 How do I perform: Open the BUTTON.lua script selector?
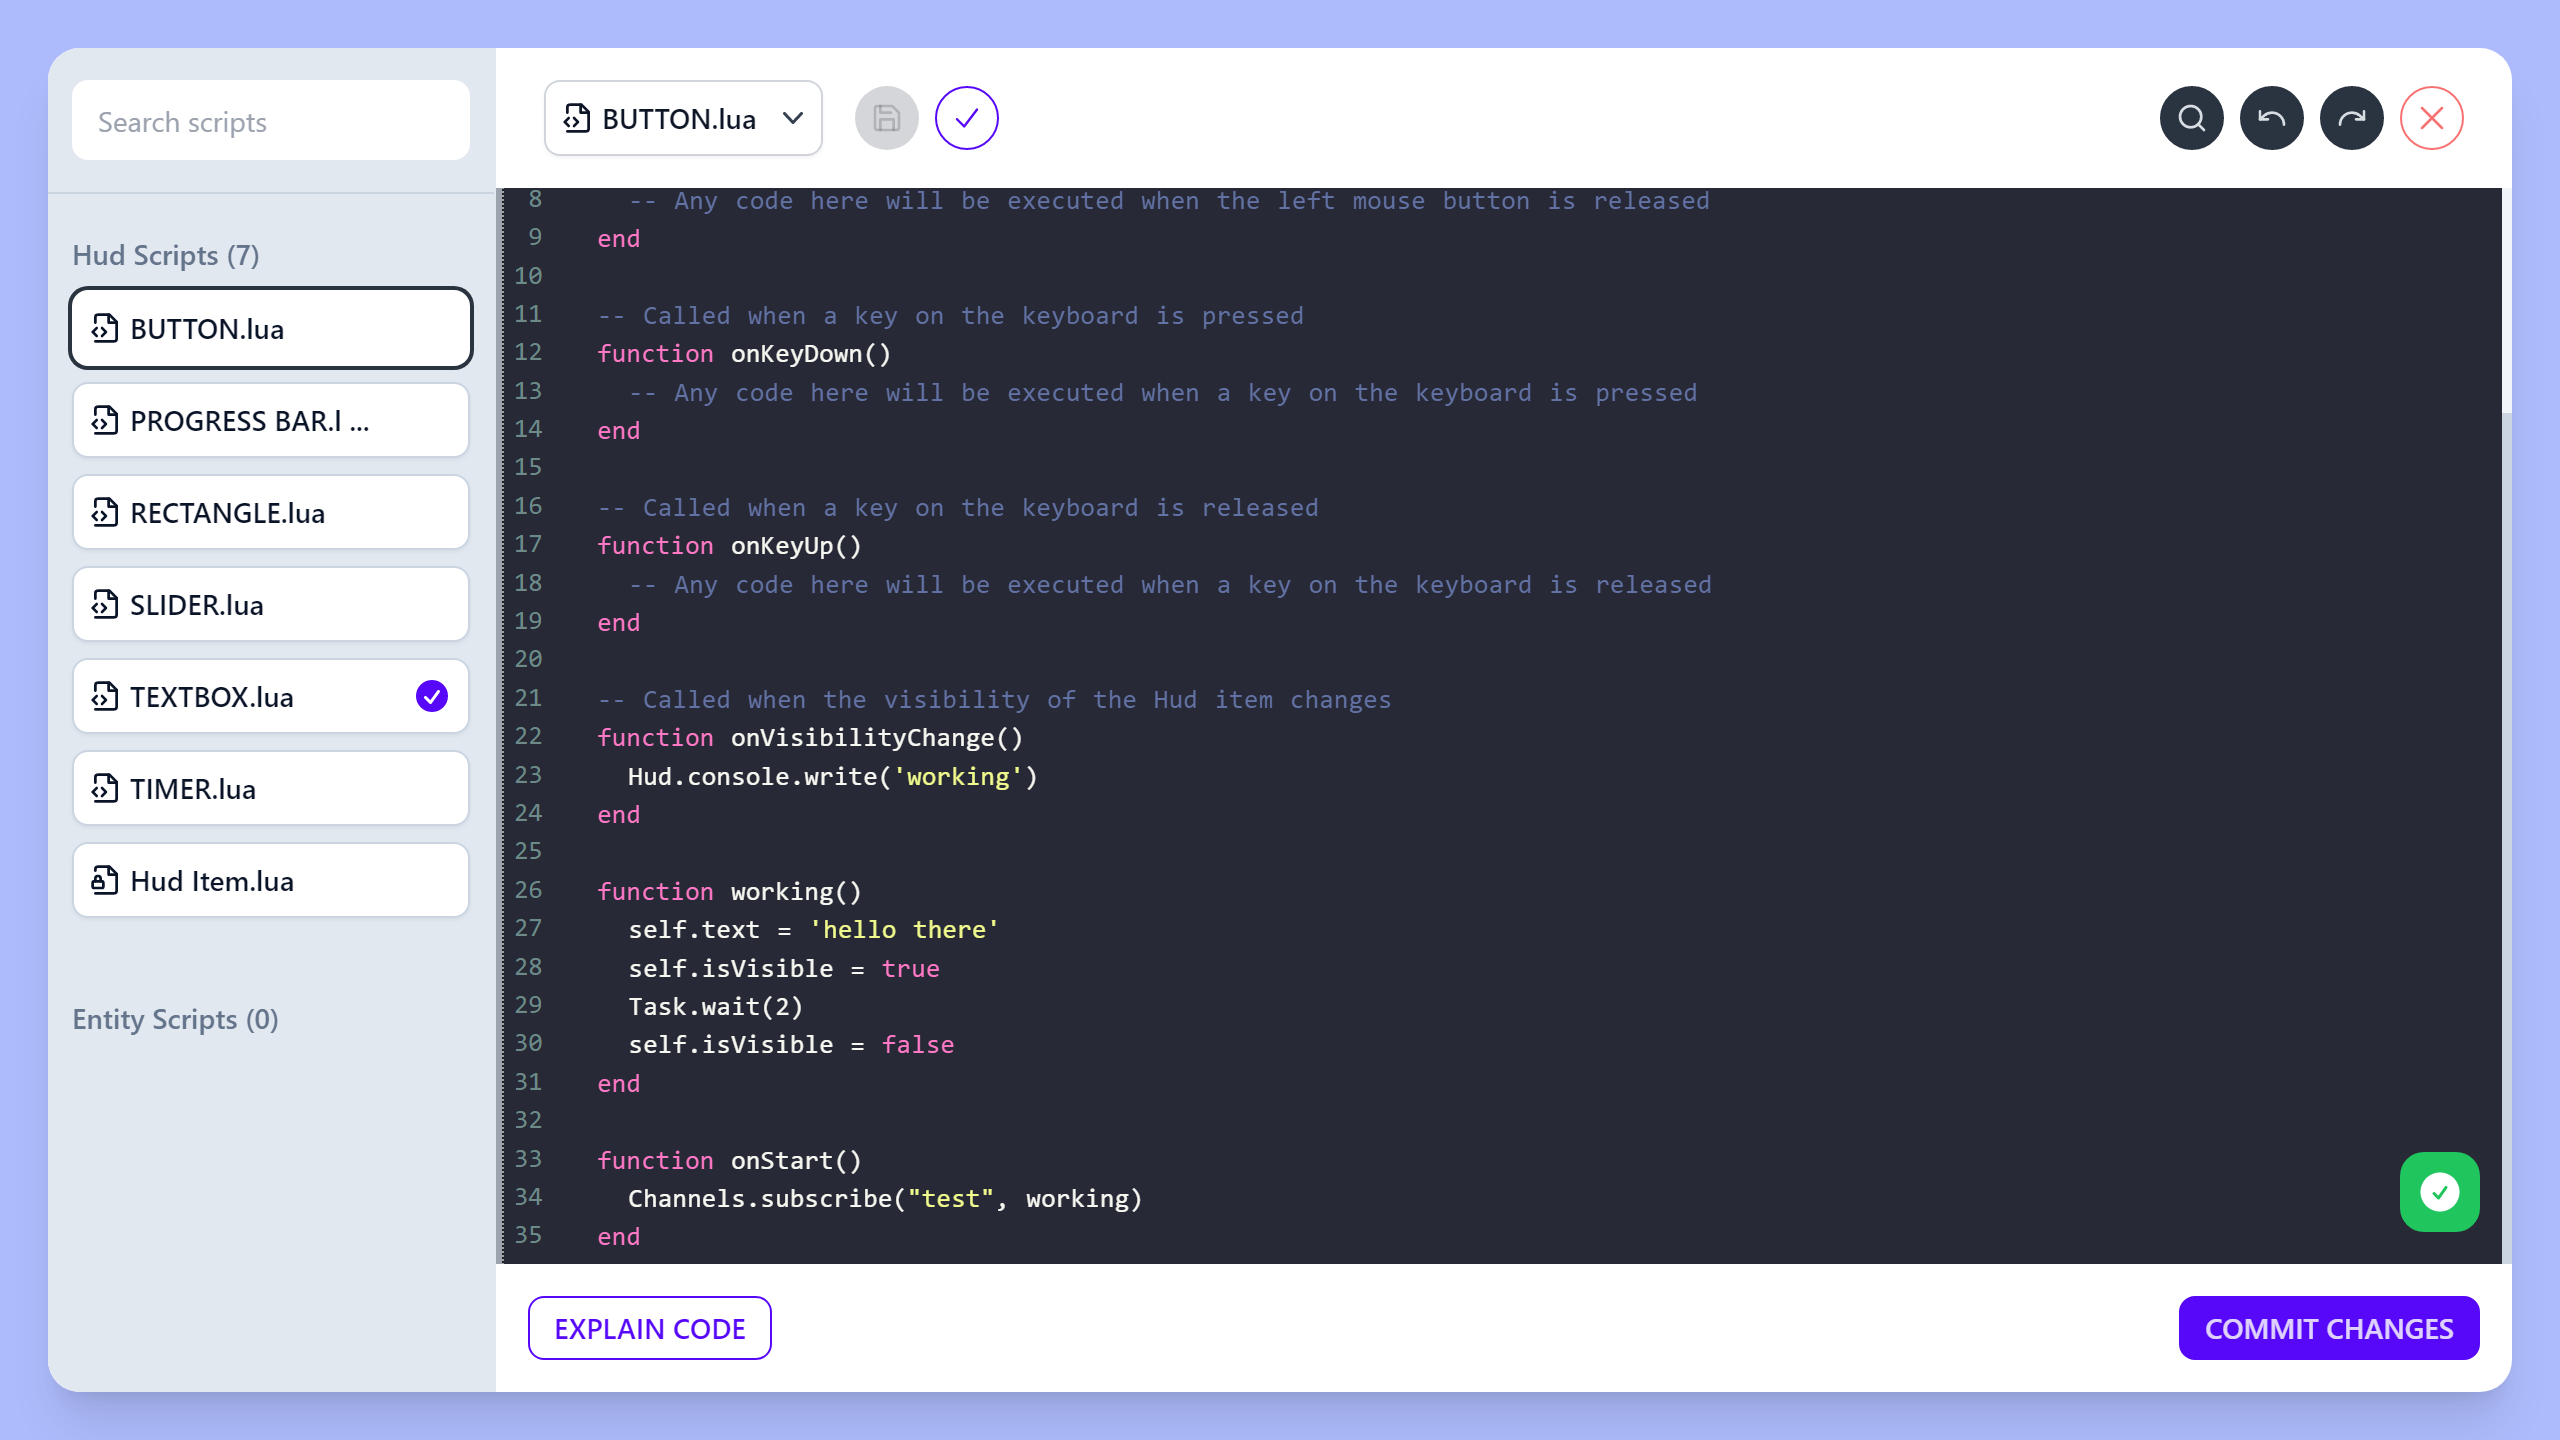[683, 118]
